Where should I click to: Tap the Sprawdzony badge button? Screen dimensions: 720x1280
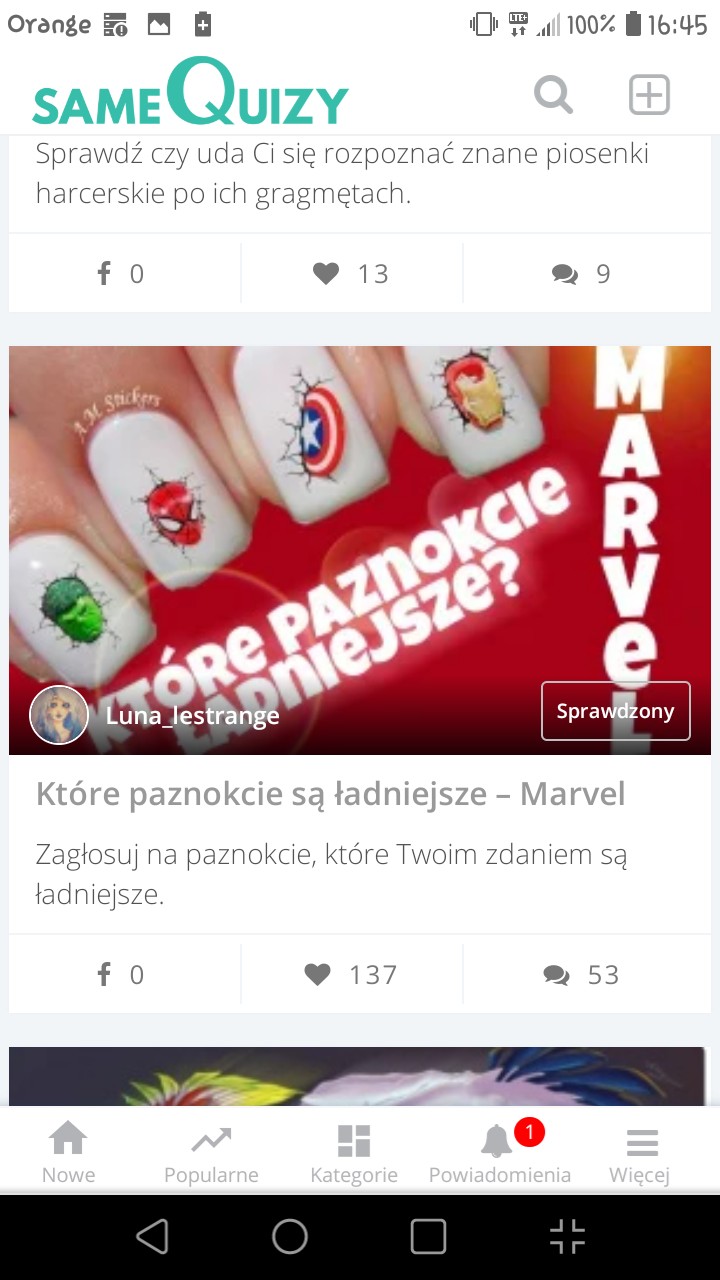point(616,711)
